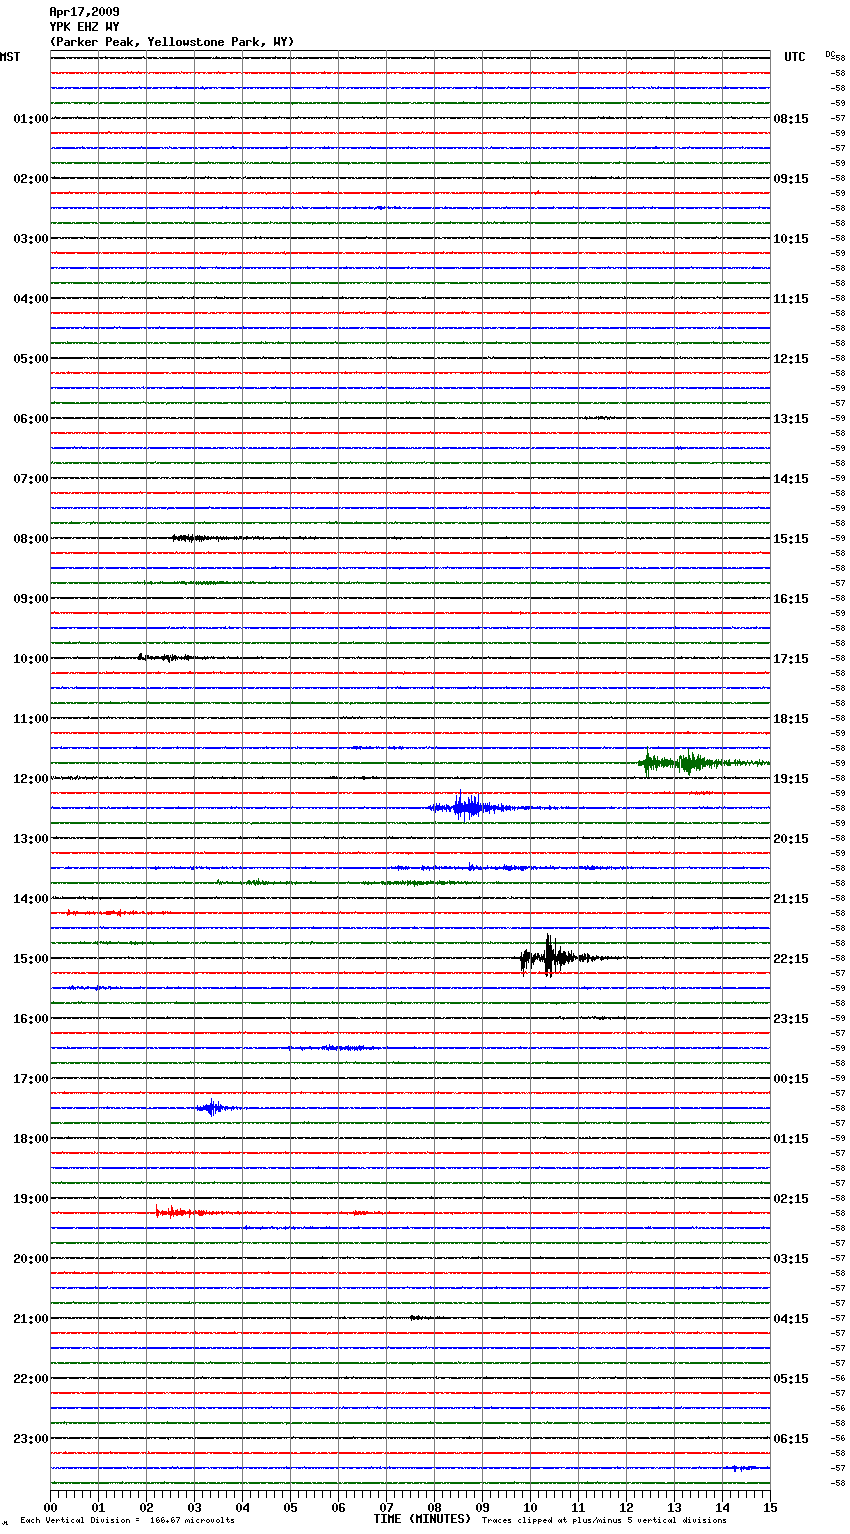
Task: Click the UTC time label "19:15"
Action: pos(791,779)
